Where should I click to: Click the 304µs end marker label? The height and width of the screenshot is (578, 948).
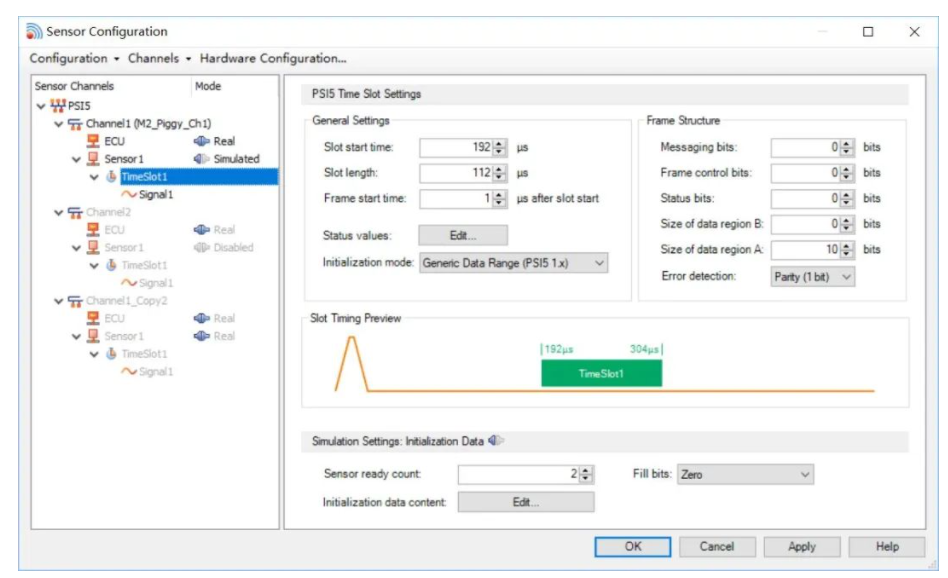click(646, 349)
